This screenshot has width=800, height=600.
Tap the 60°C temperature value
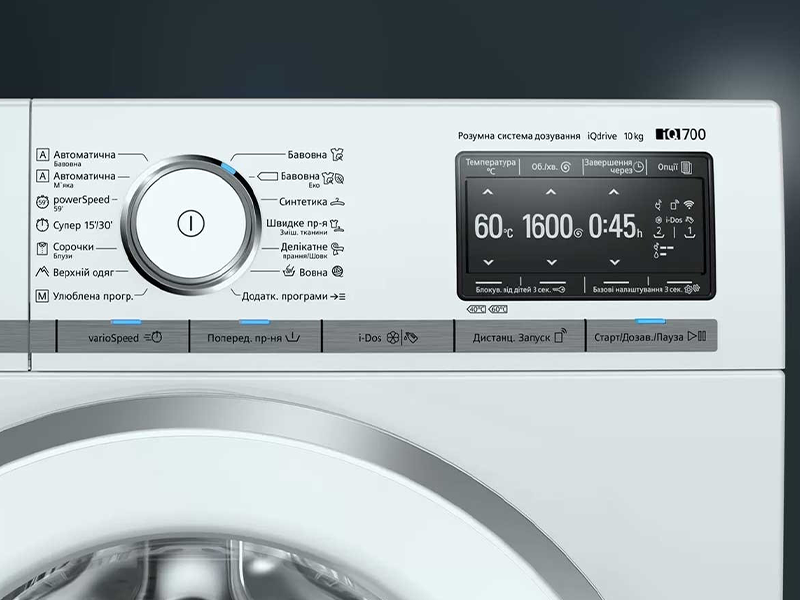[x=493, y=227]
